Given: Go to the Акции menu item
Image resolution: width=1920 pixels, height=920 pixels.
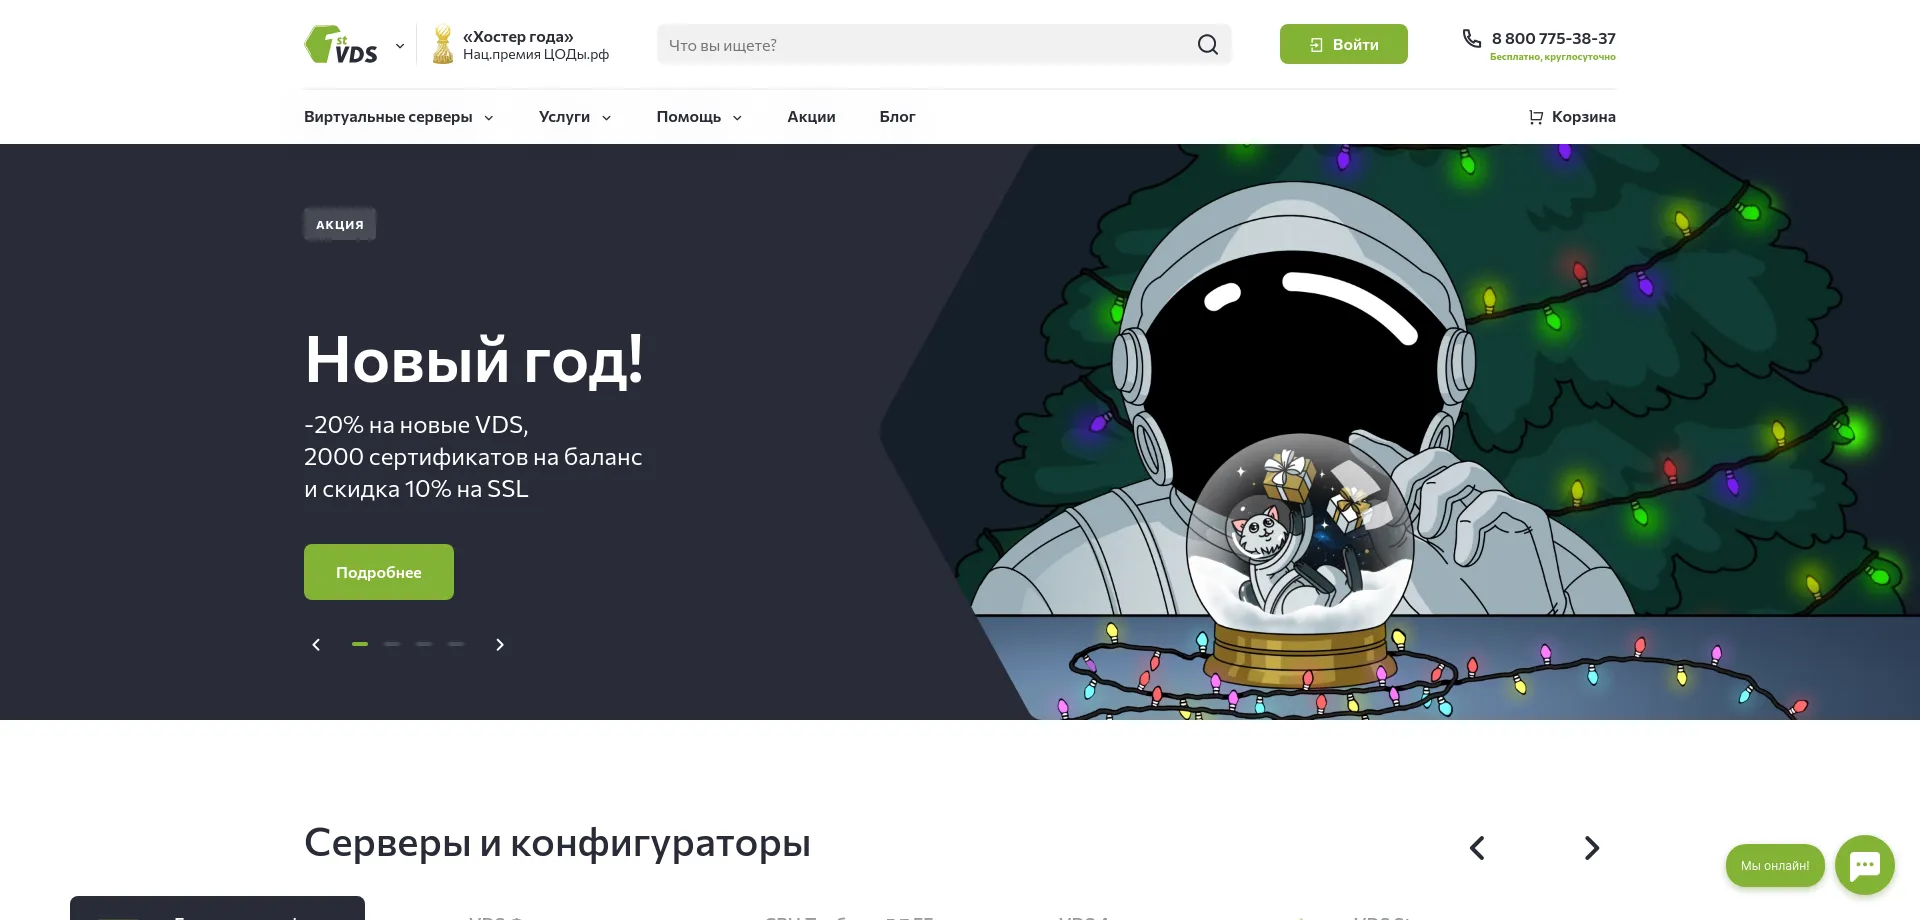Looking at the screenshot, I should 811,117.
